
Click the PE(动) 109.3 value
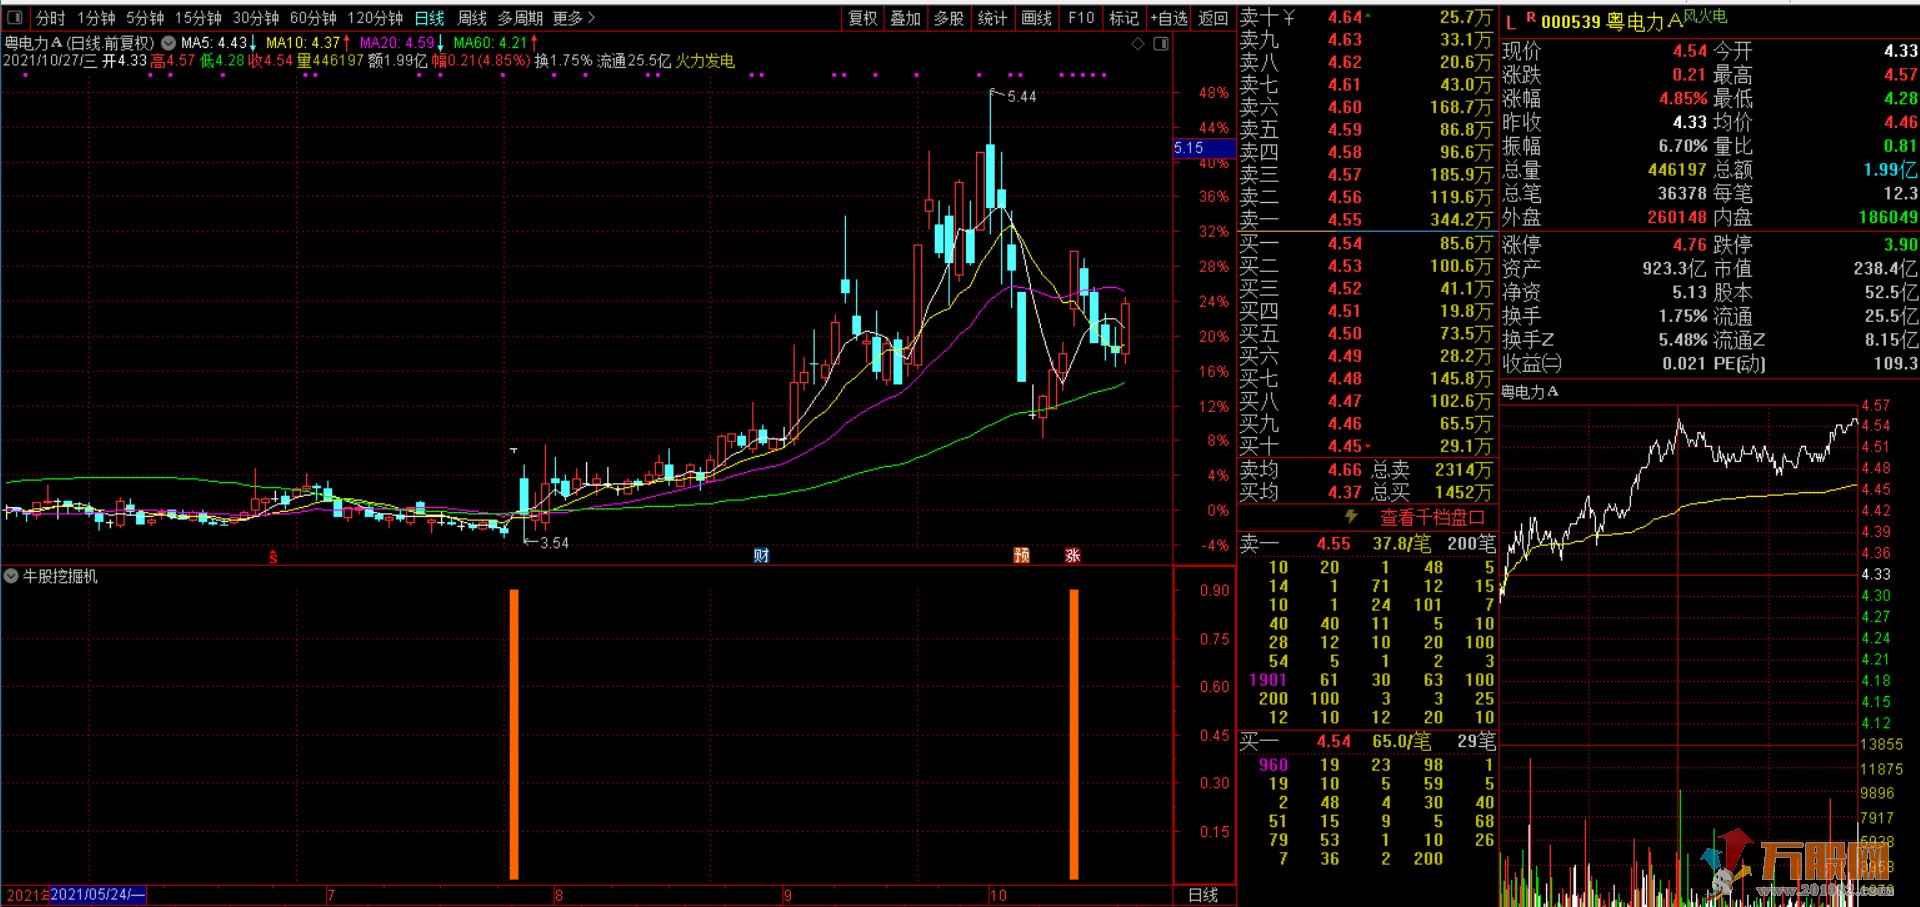pyautogui.click(x=1895, y=364)
